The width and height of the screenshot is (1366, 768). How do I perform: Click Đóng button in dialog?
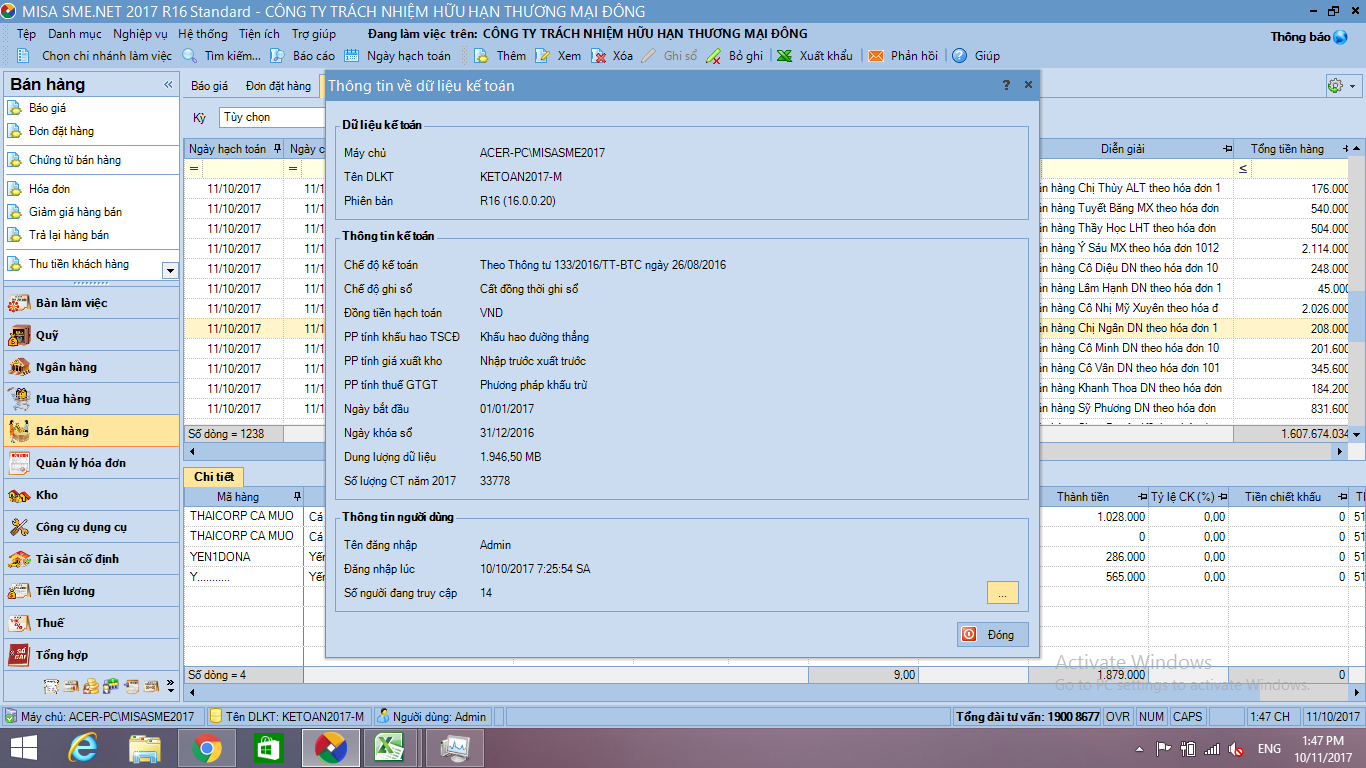click(992, 634)
